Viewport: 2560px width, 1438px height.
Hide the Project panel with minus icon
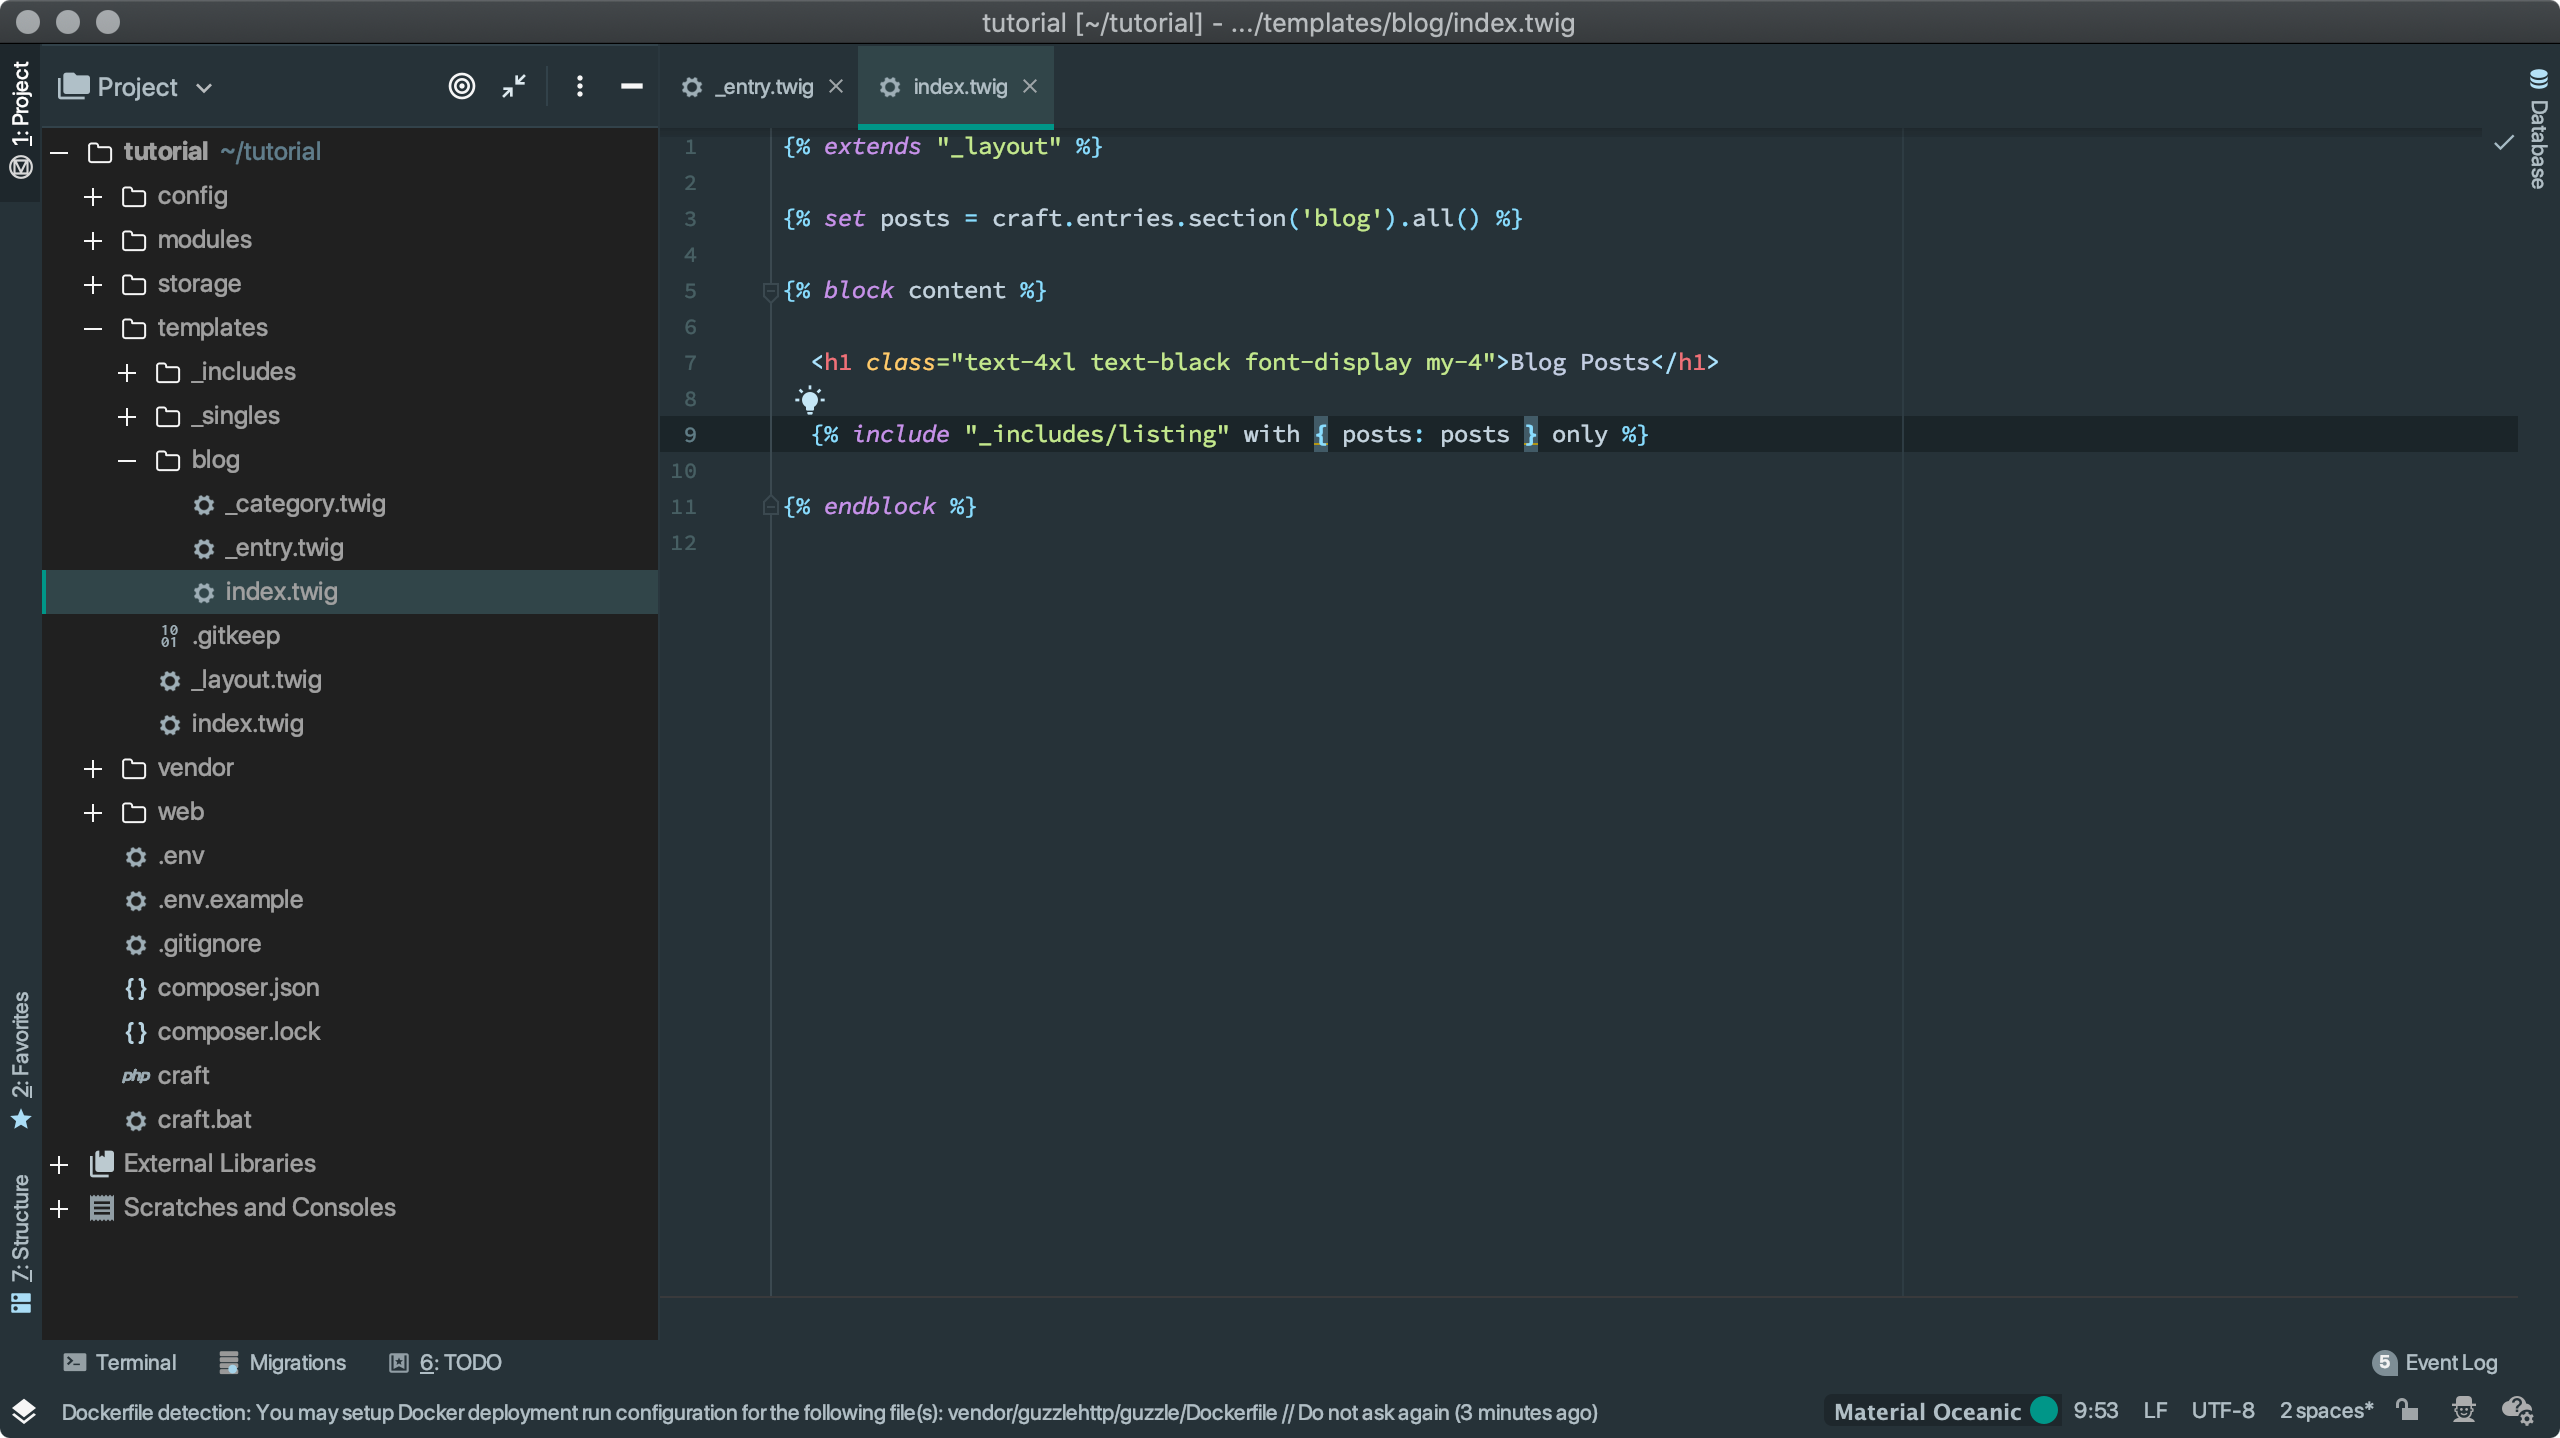pyautogui.click(x=631, y=86)
